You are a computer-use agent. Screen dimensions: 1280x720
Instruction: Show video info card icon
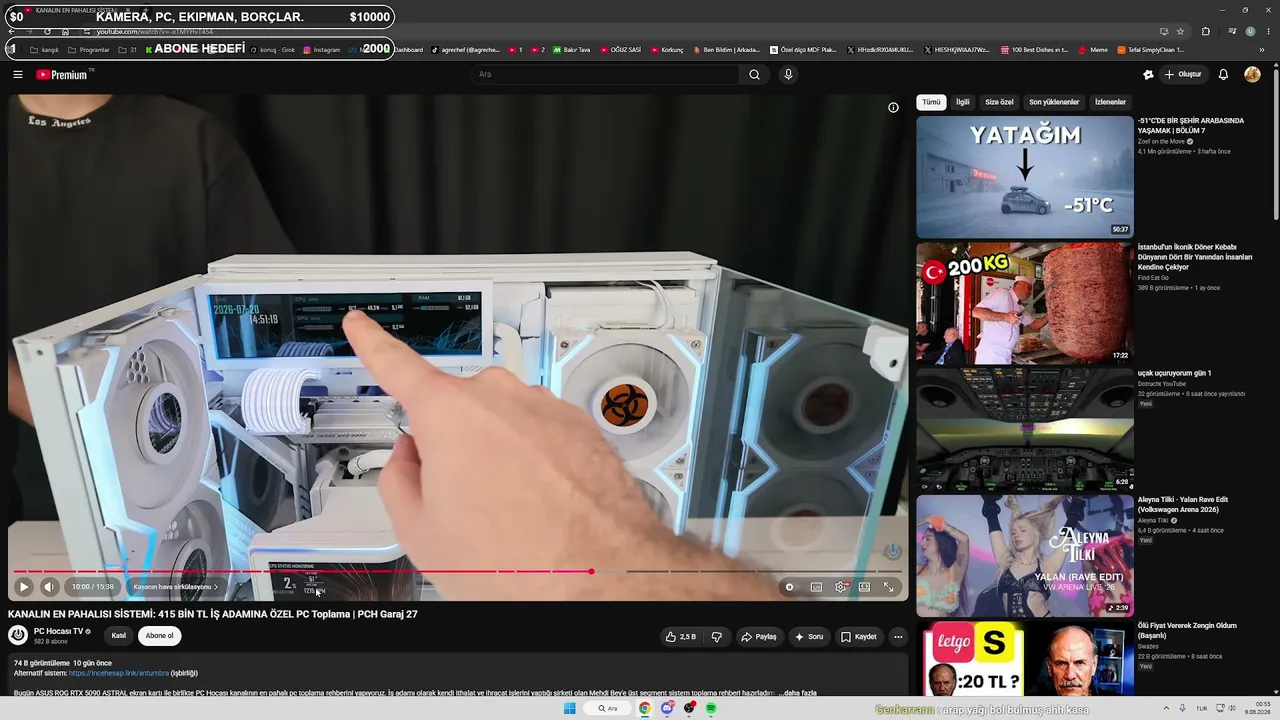[893, 108]
